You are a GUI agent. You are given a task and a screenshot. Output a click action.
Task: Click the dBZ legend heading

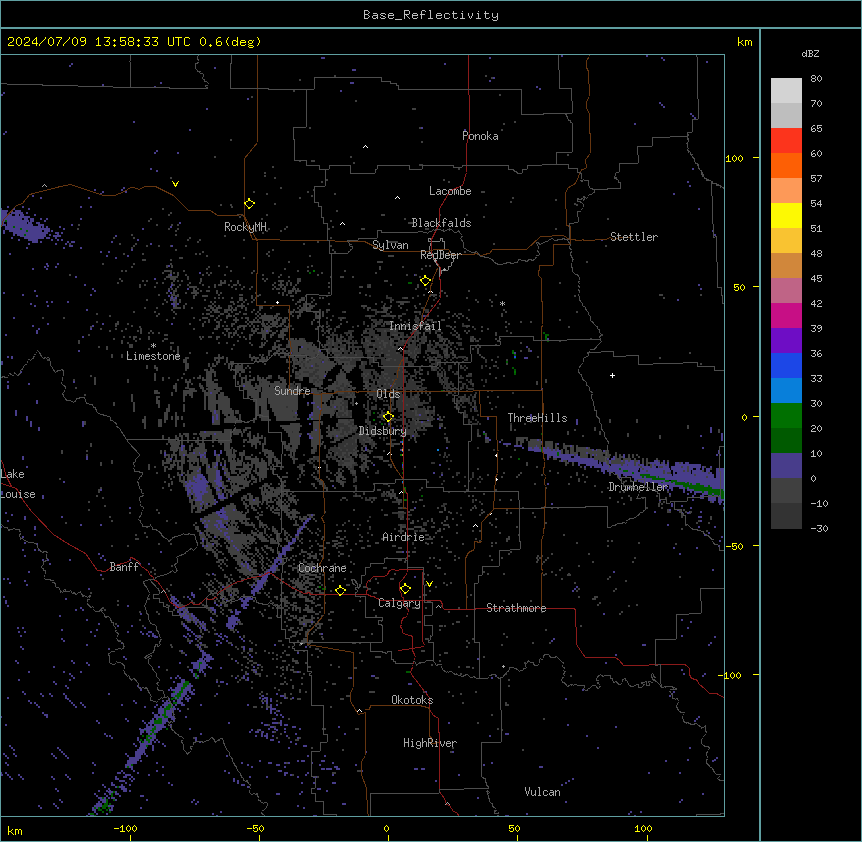pyautogui.click(x=810, y=54)
